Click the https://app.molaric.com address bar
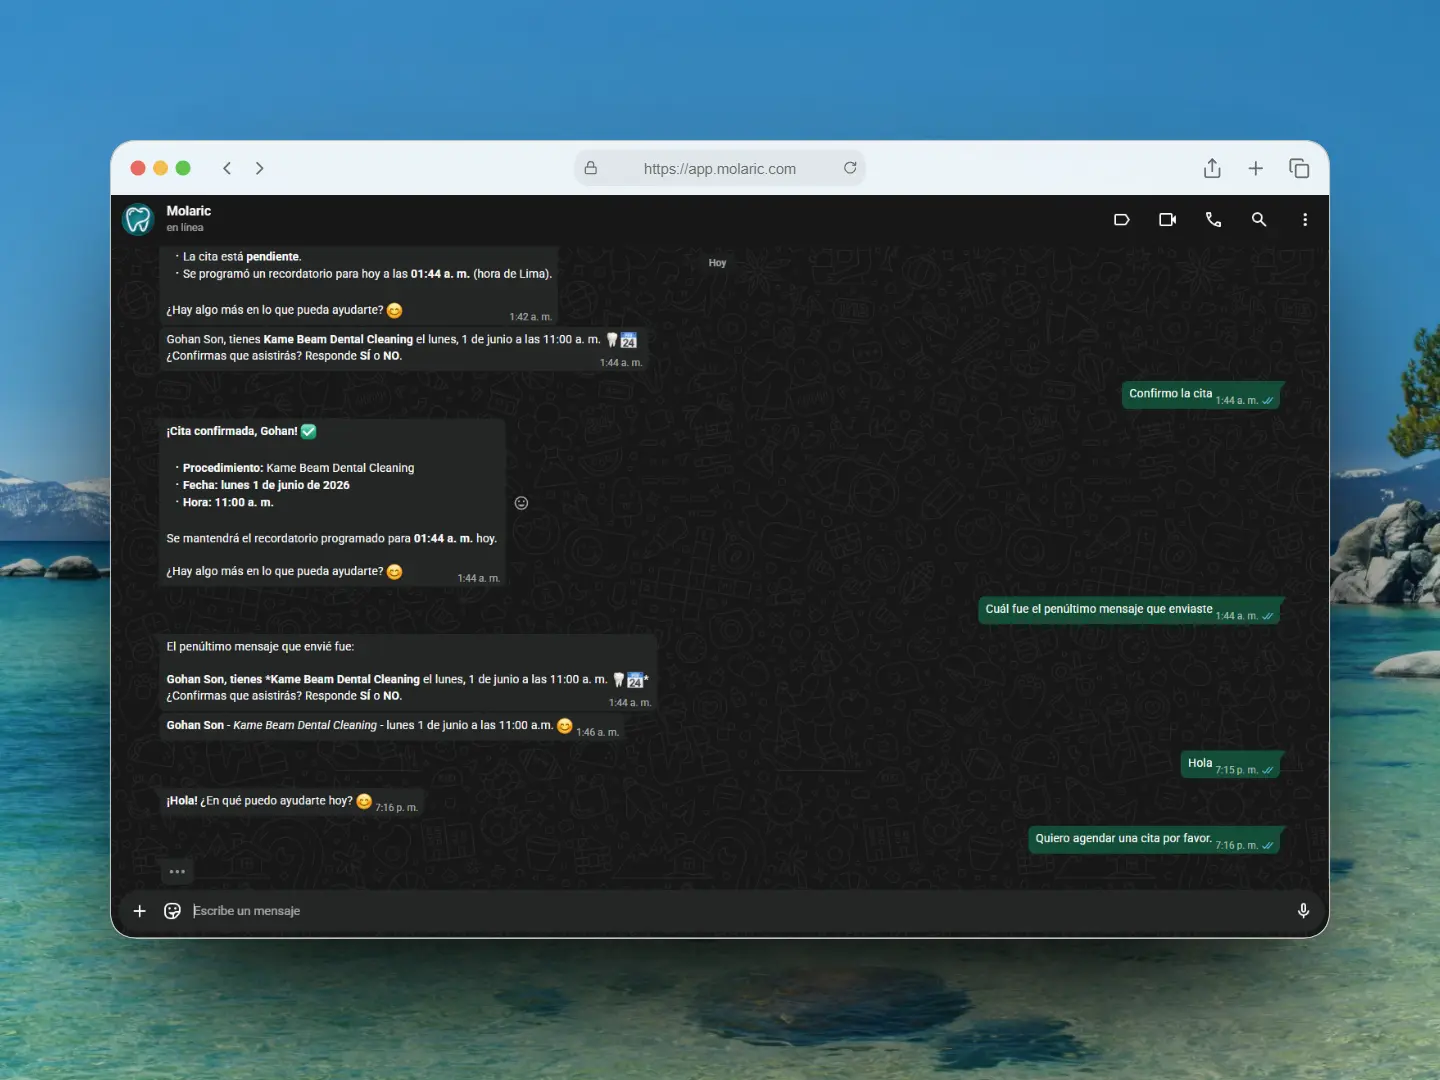The image size is (1440, 1080). click(720, 168)
